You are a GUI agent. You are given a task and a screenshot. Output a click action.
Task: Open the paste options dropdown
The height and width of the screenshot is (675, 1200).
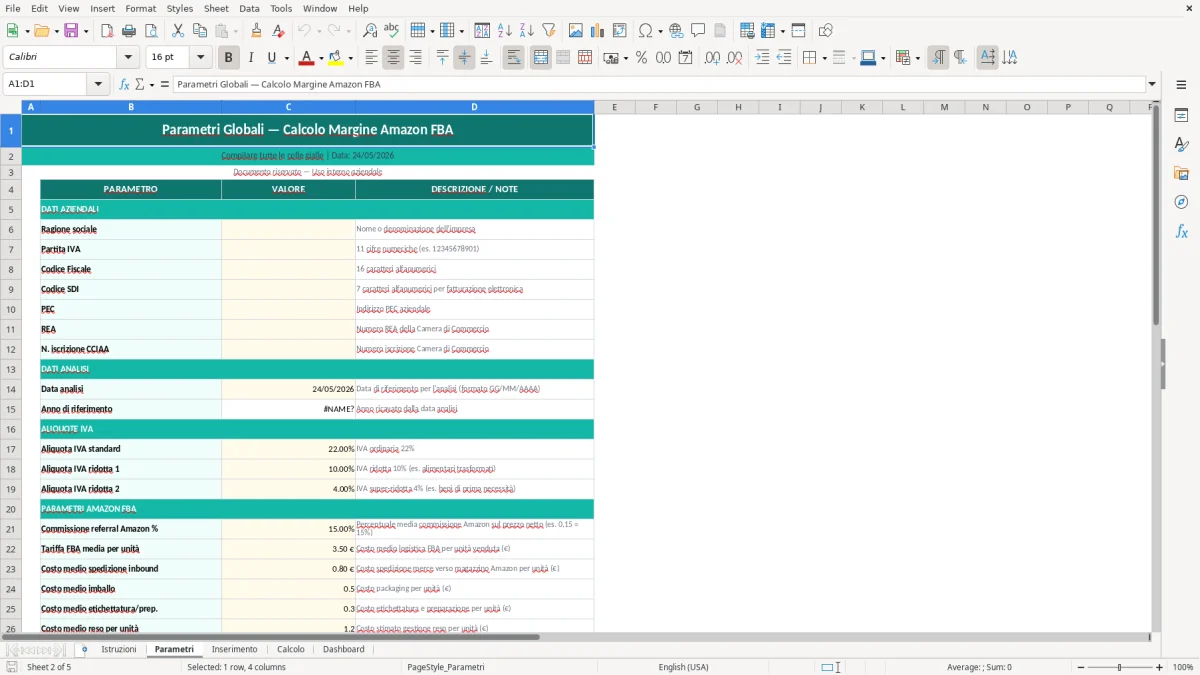tap(234, 31)
